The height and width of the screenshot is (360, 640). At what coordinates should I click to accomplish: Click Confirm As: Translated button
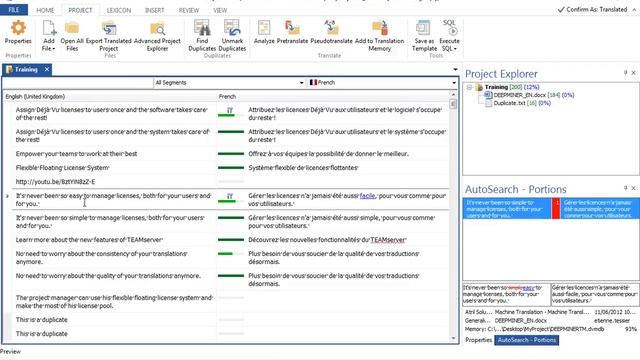[592, 9]
